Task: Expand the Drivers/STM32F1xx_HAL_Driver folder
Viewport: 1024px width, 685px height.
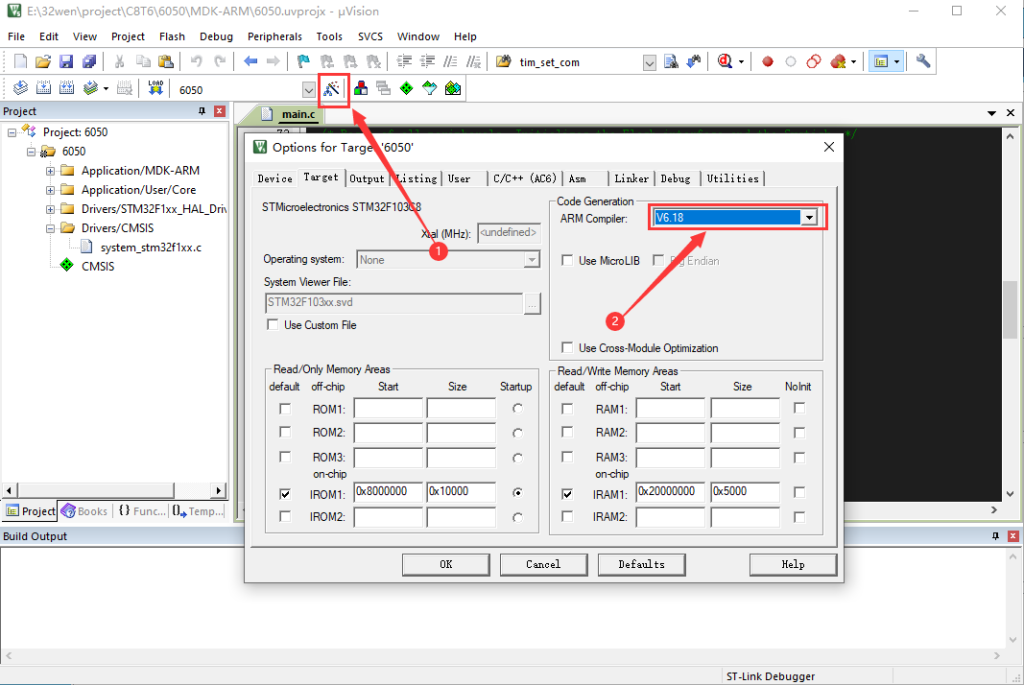Action: (50, 210)
